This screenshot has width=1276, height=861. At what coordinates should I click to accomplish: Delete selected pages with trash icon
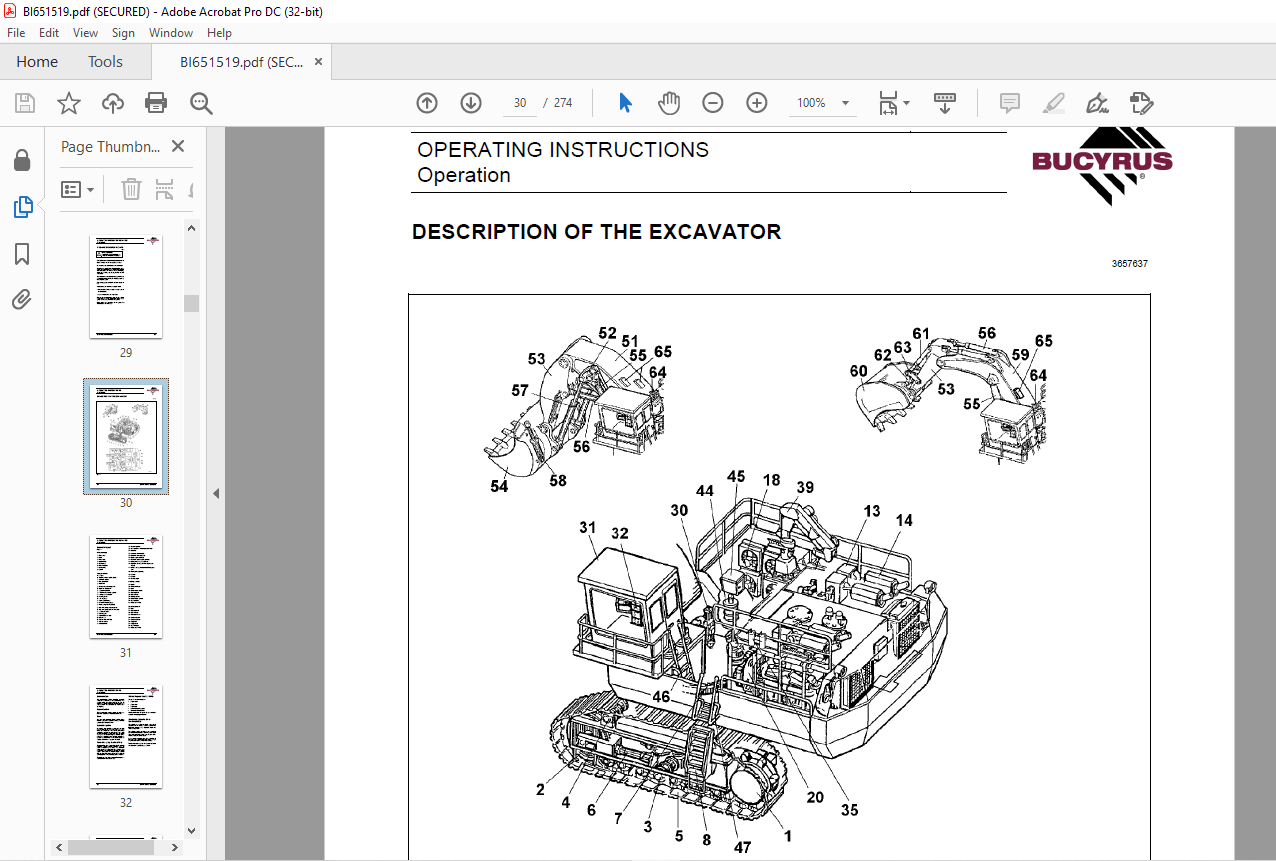[x=131, y=189]
